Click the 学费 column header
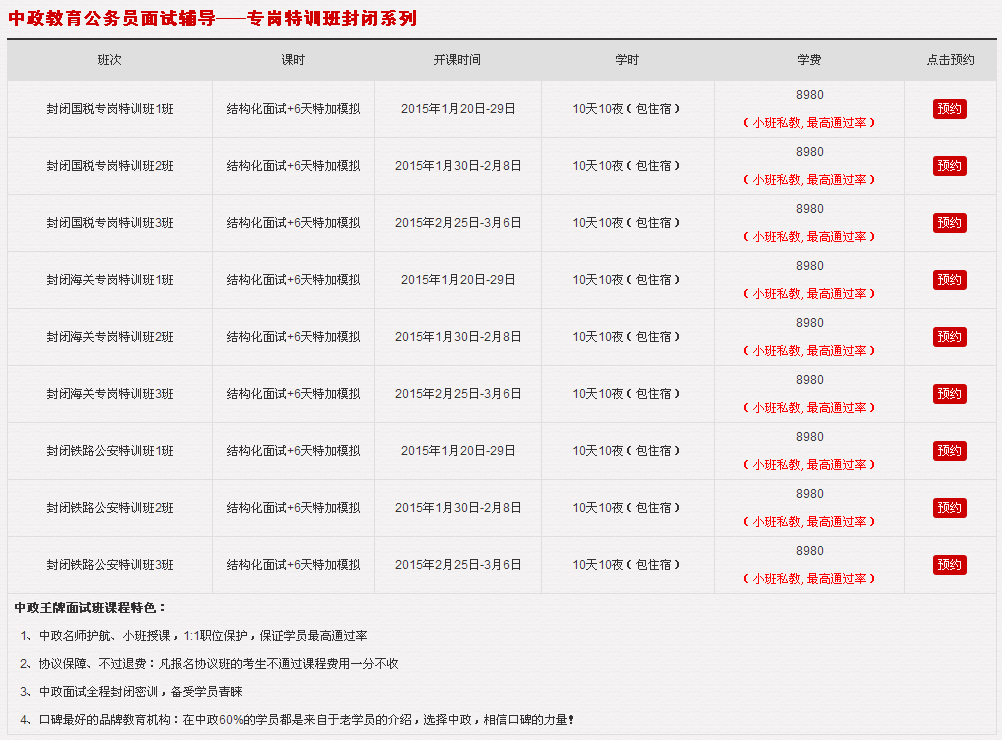This screenshot has height=740, width=1002. click(x=809, y=60)
